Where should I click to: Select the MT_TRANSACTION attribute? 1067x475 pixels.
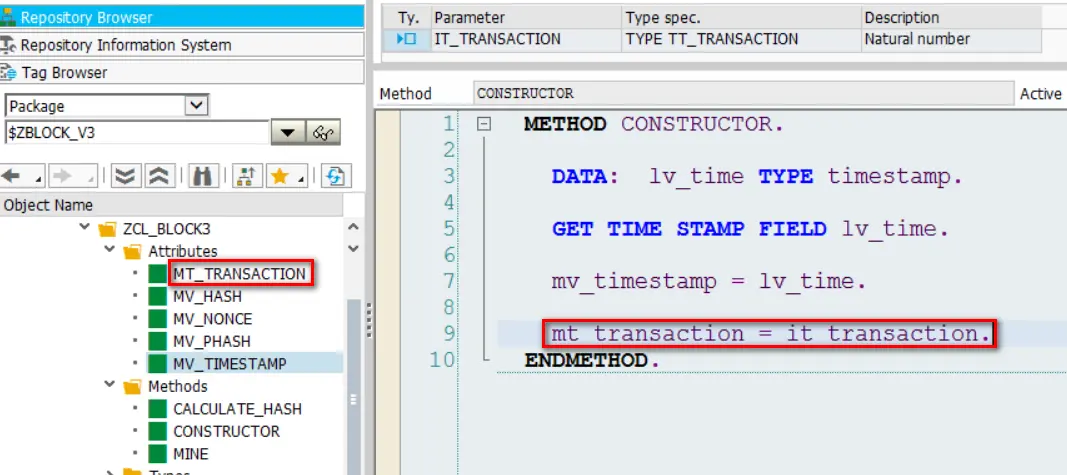pyautogui.click(x=240, y=274)
